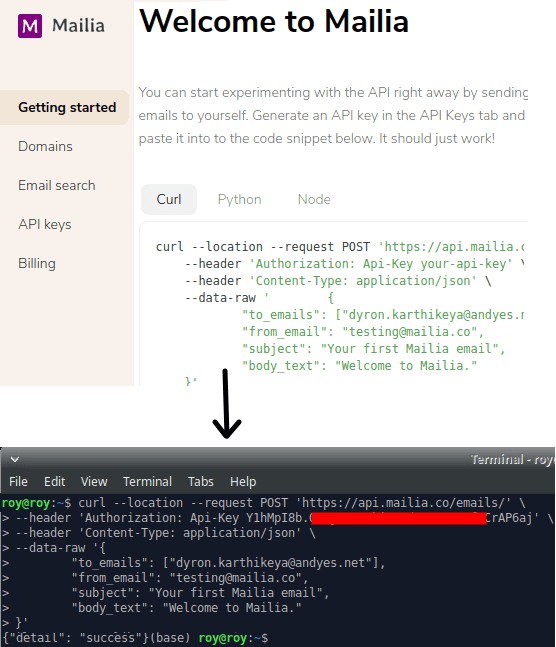Open the terminal File menu
The height and width of the screenshot is (647, 556).
(18, 482)
